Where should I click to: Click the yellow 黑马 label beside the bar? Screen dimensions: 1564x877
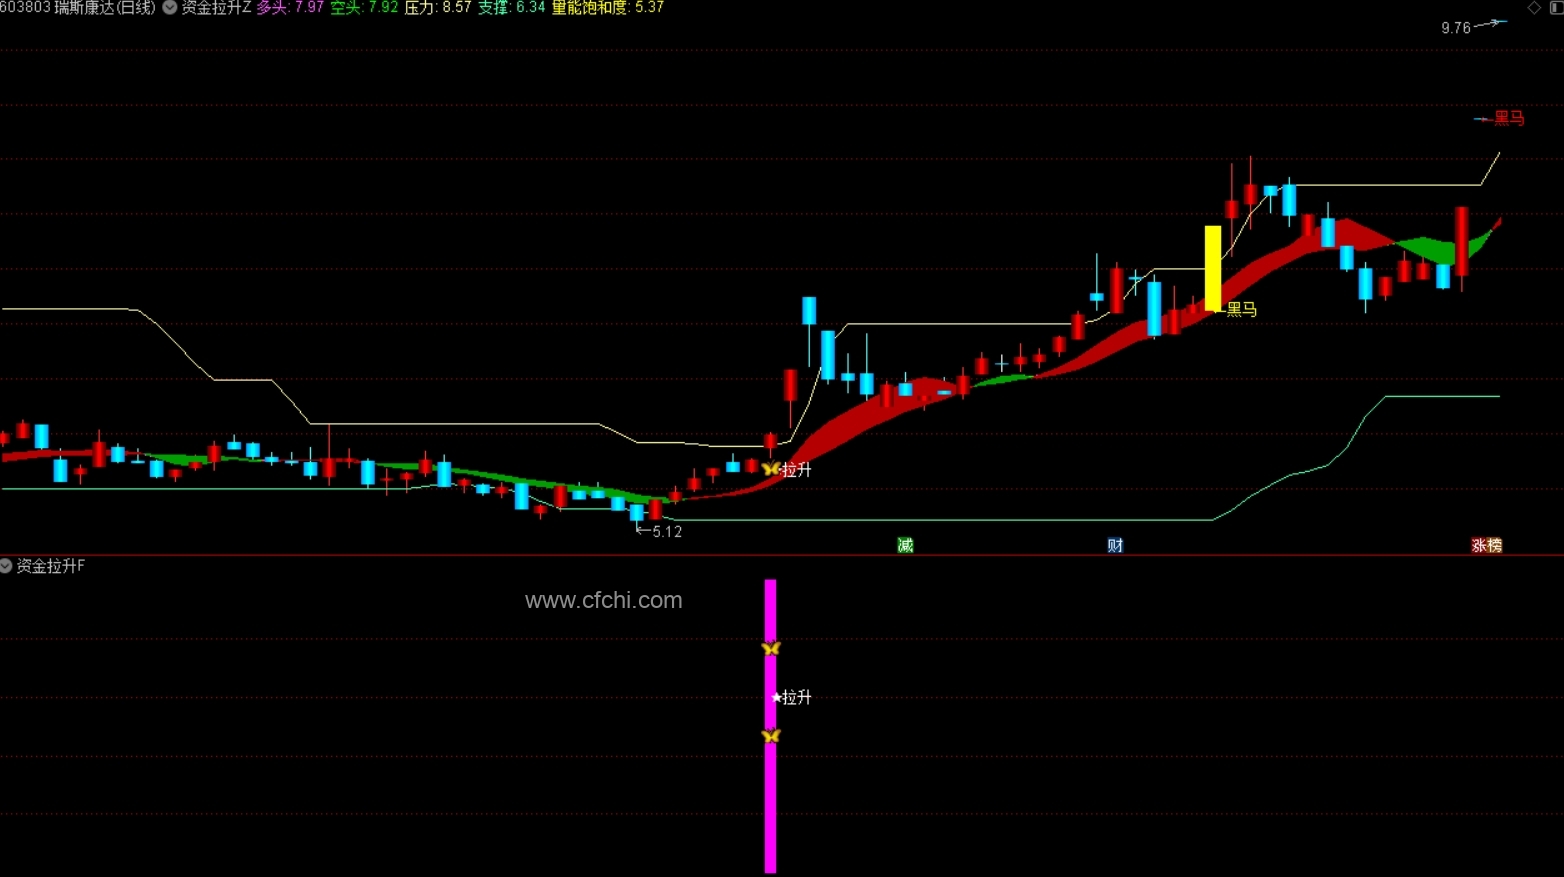1241,310
